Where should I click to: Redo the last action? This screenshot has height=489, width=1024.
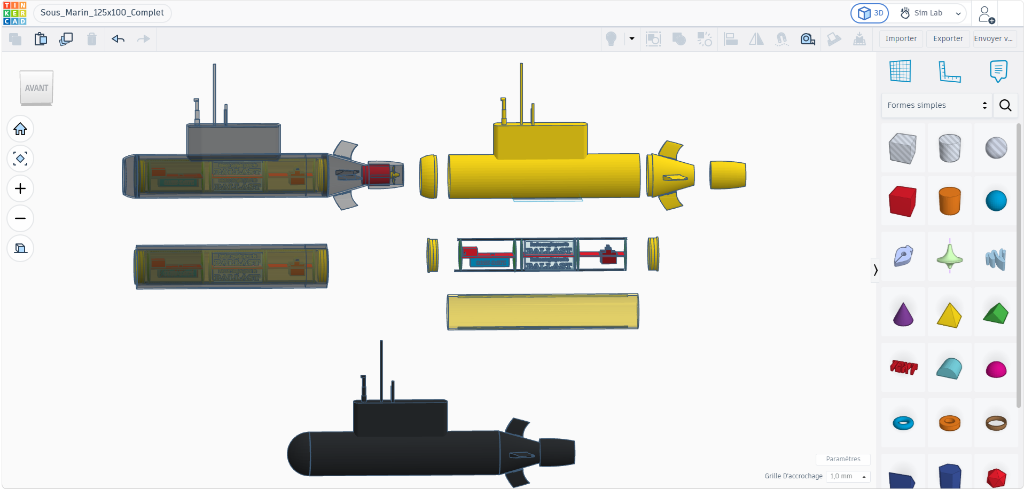[x=143, y=39]
